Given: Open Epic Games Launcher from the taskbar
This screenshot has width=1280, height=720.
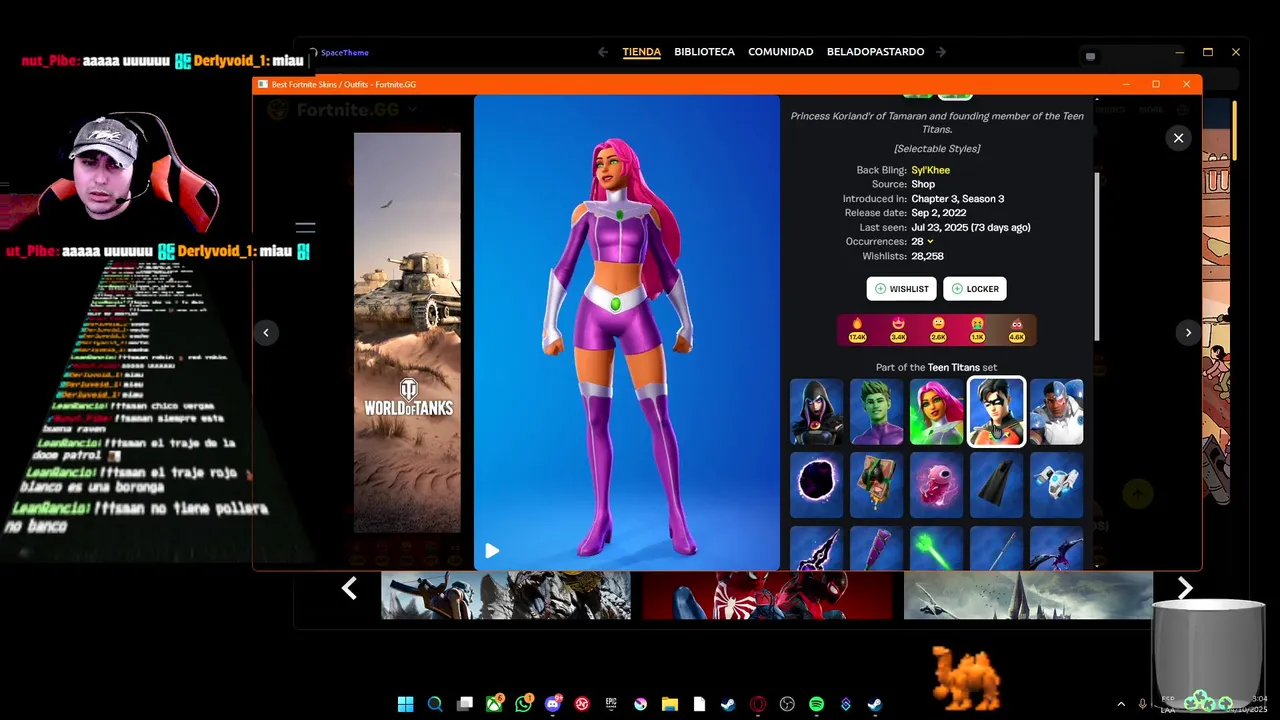Looking at the screenshot, I should tap(611, 704).
